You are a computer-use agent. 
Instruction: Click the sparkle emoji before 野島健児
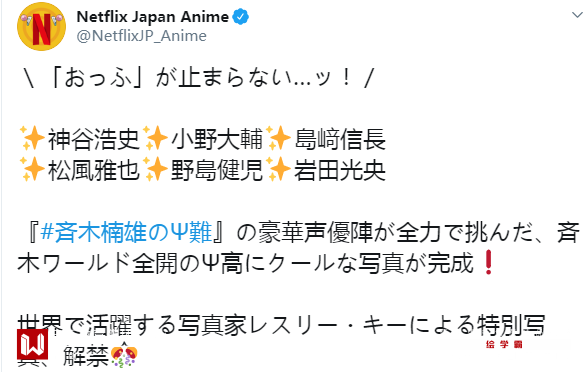coord(155,170)
